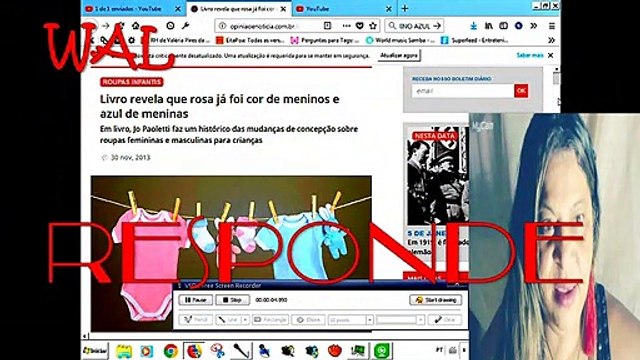The image size is (640, 360).
Task: Launch Google Chrome from taskbar
Action: (x=171, y=351)
